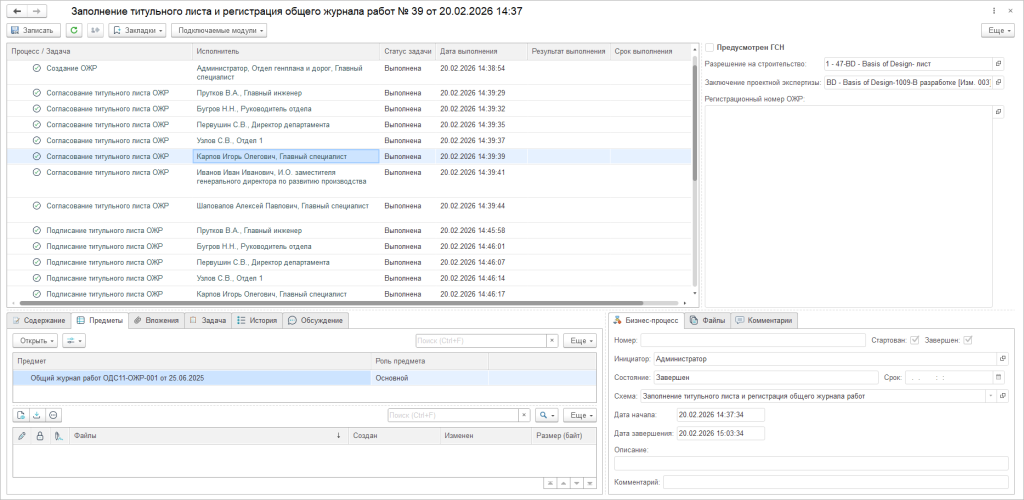
Task: Click status icon of Создание ОЖР row
Action: tap(37, 68)
